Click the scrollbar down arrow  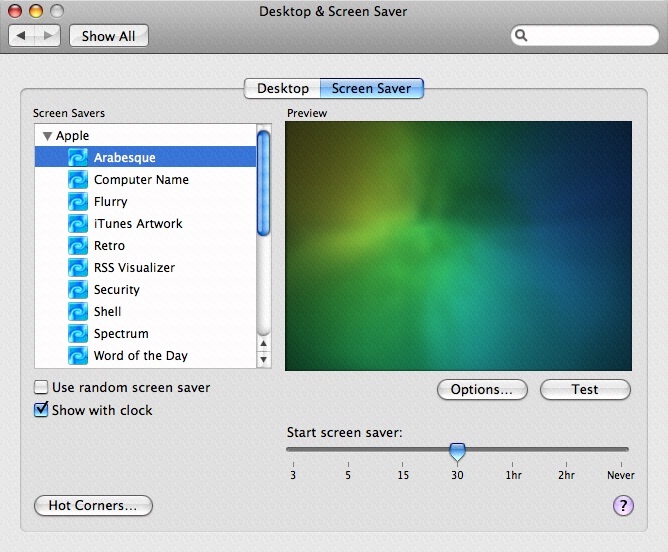264,359
